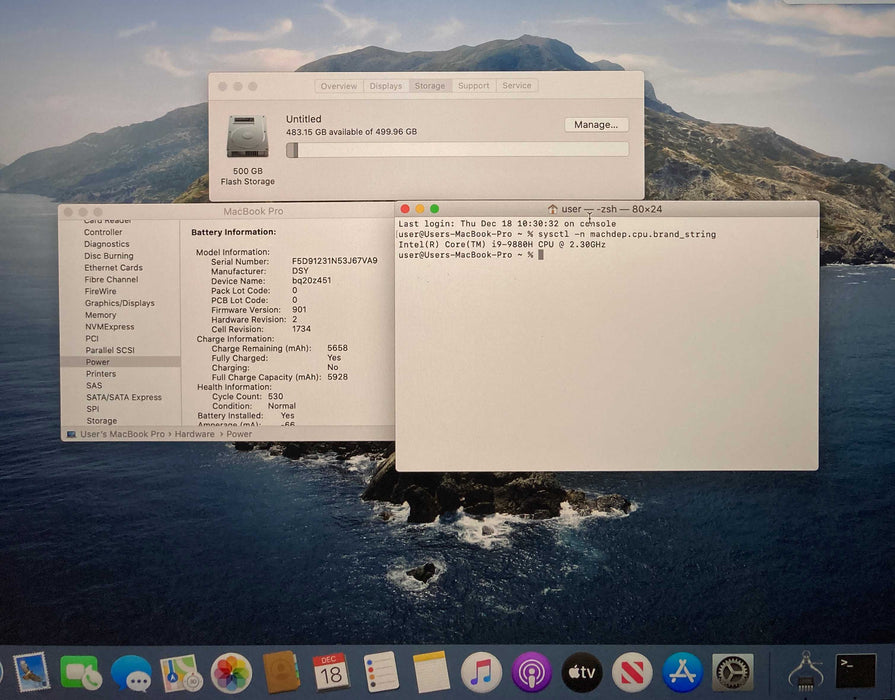Launch Photos from the Dock

click(231, 673)
